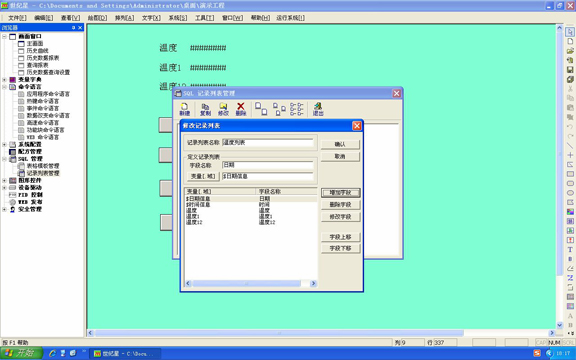
Task: Select the T text tool in right toolbar
Action: pos(570,249)
